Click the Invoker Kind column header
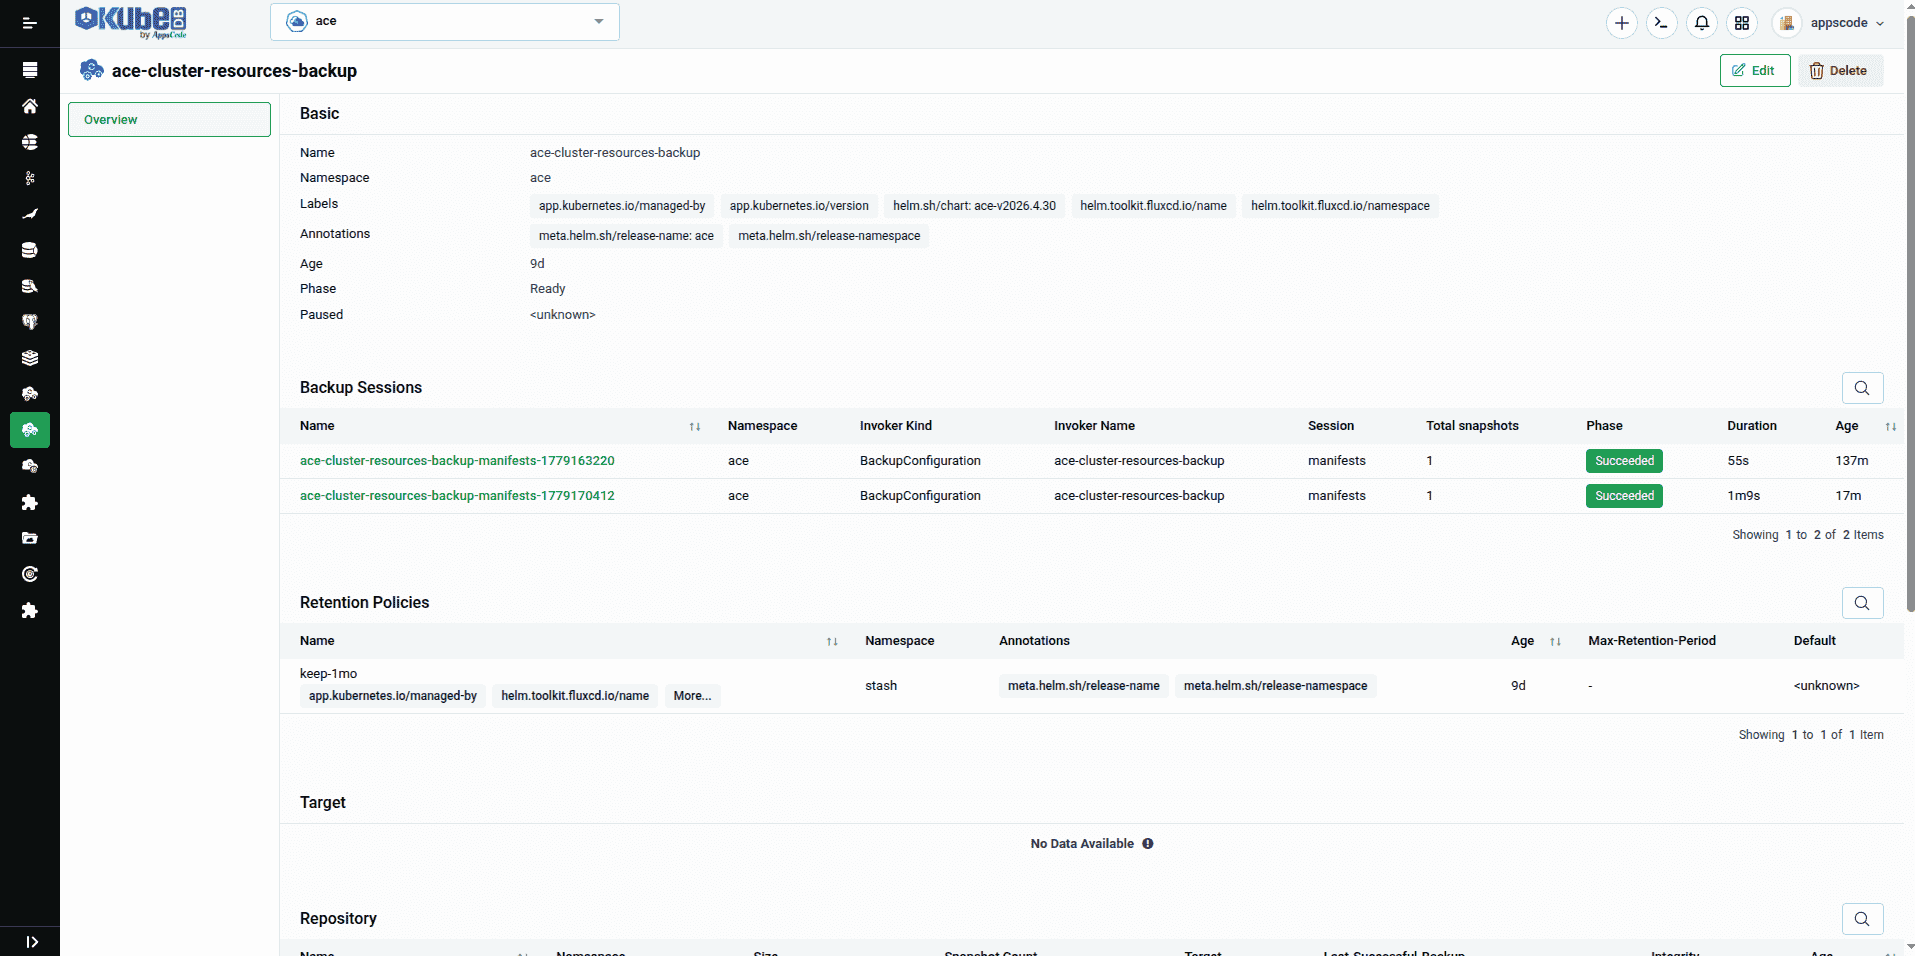 (x=896, y=426)
